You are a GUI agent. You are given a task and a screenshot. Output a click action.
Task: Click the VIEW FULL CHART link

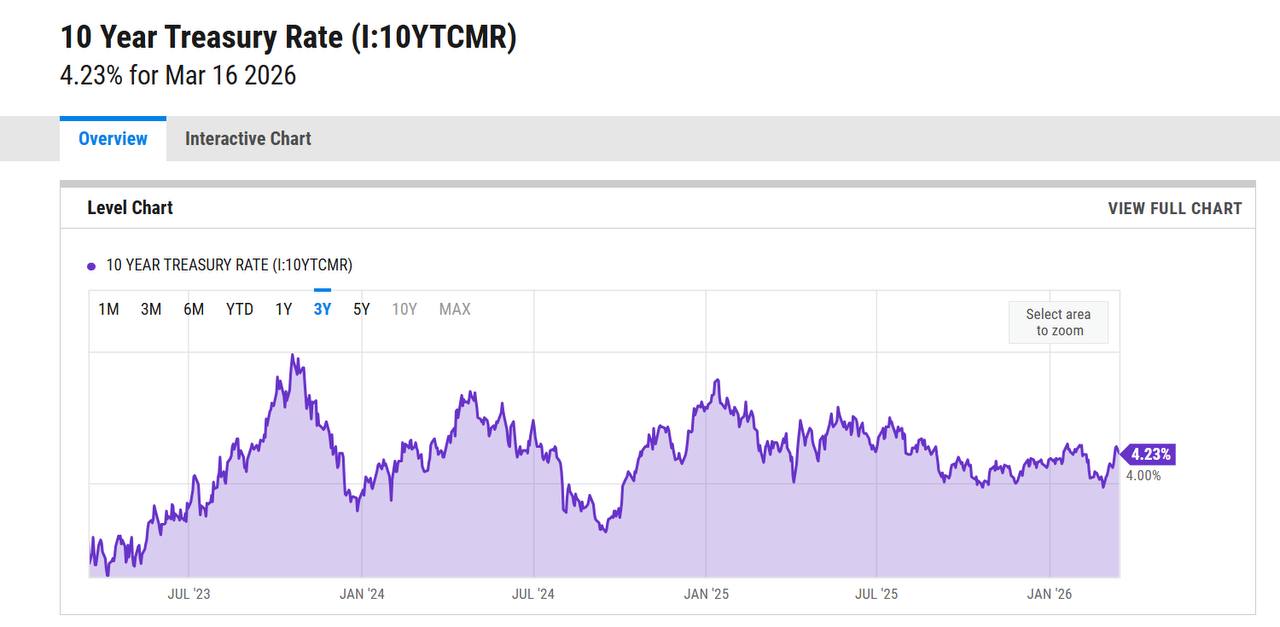pyautogui.click(x=1174, y=208)
